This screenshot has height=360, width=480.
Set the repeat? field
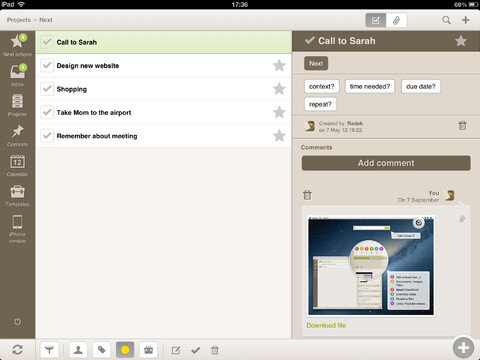coord(320,104)
